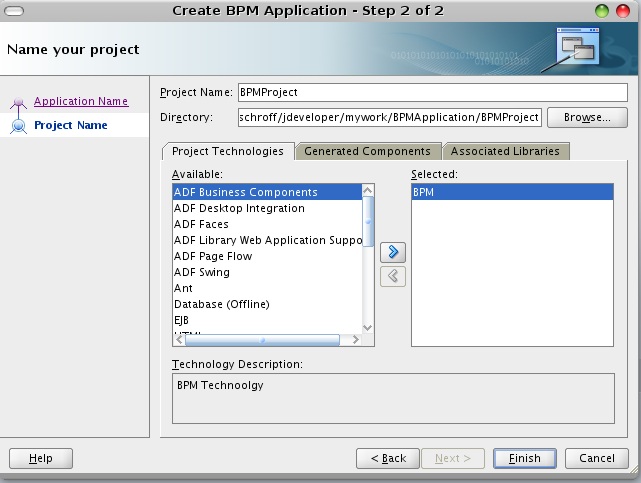Click the add-to-selected right arrow button
Image resolution: width=641 pixels, height=483 pixels.
point(392,252)
